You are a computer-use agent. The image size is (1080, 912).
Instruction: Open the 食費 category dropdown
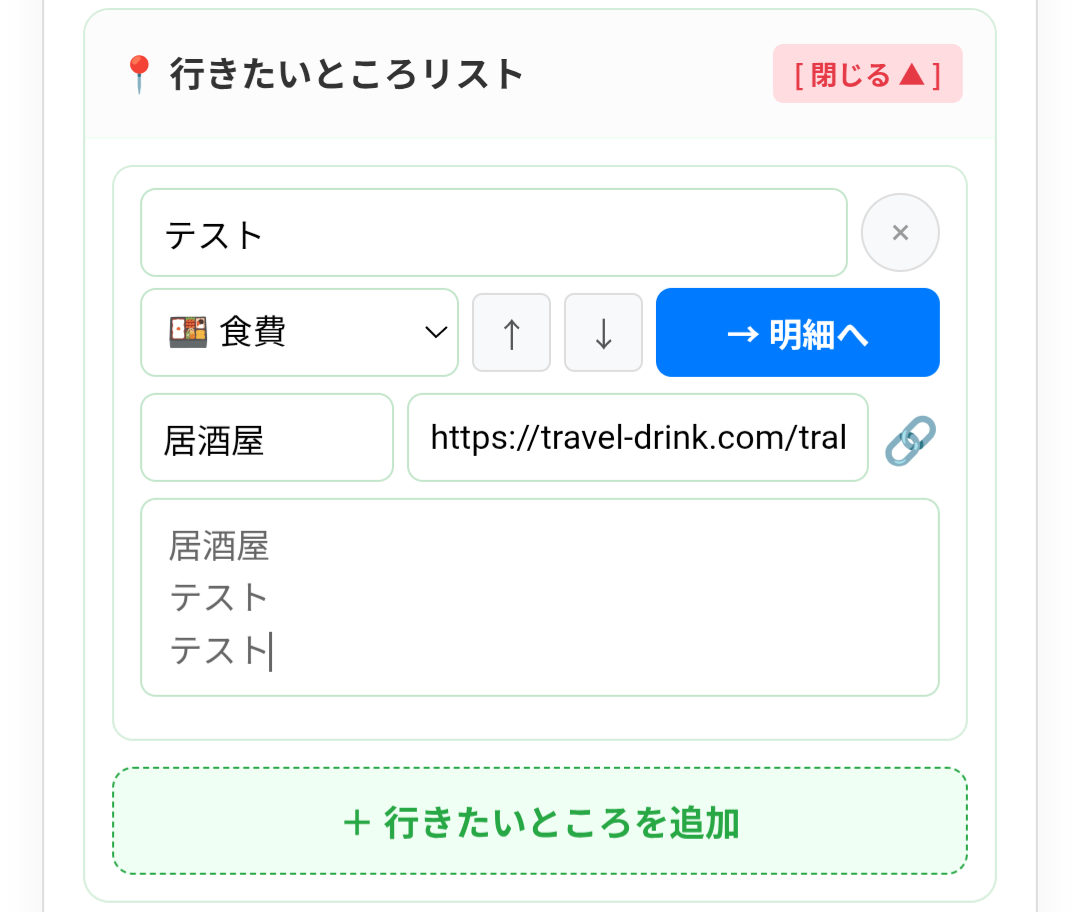[x=299, y=333]
